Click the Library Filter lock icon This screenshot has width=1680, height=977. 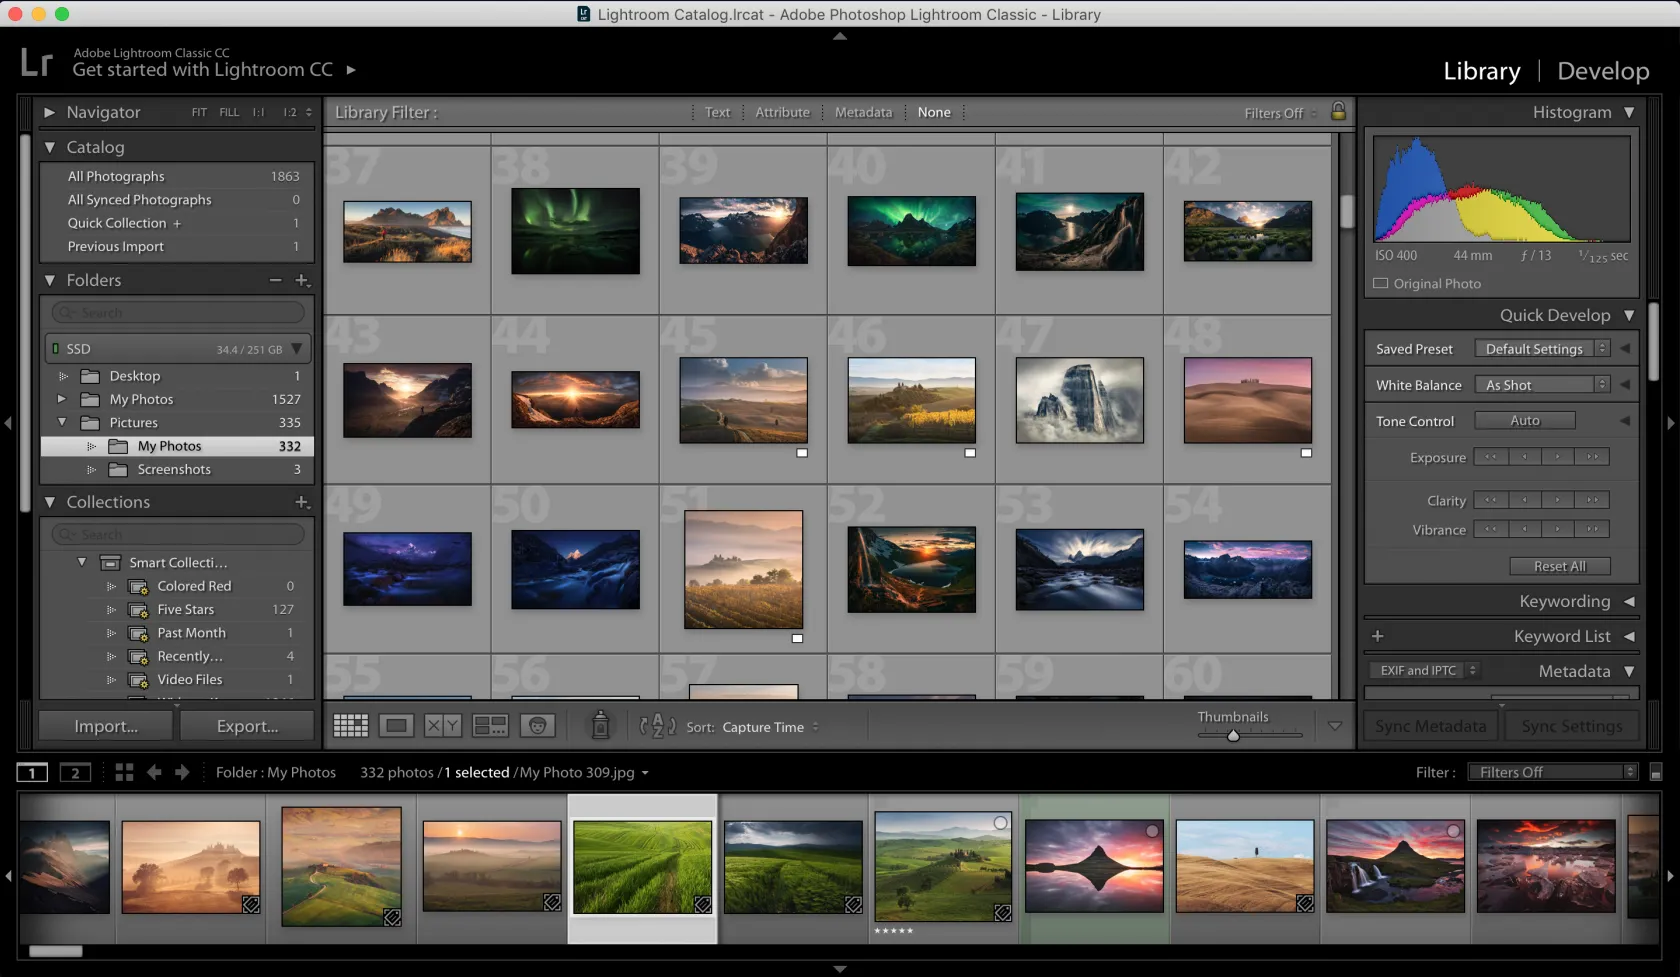coord(1338,112)
